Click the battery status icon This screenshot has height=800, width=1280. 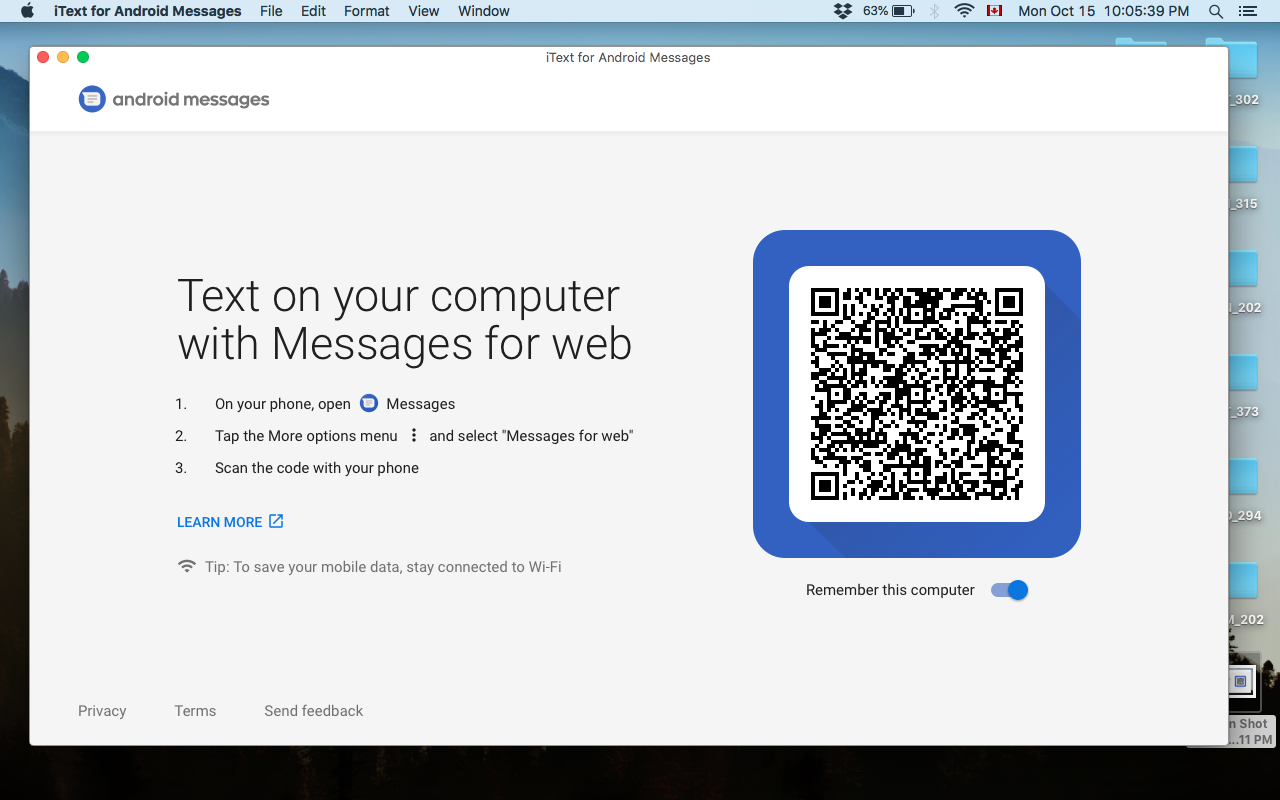pos(903,11)
